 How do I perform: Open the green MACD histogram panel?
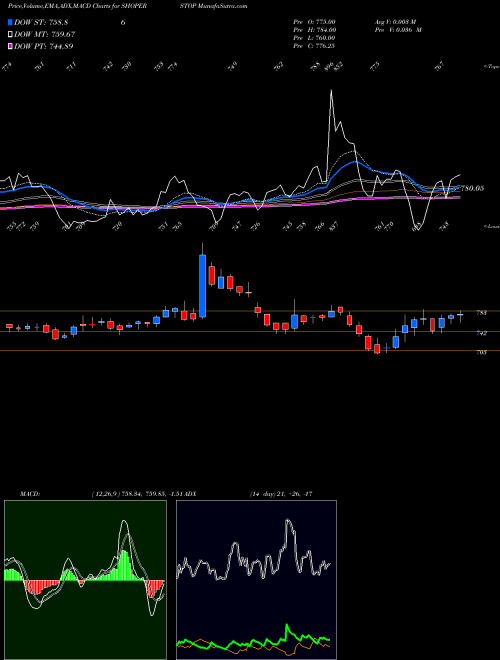85,580
